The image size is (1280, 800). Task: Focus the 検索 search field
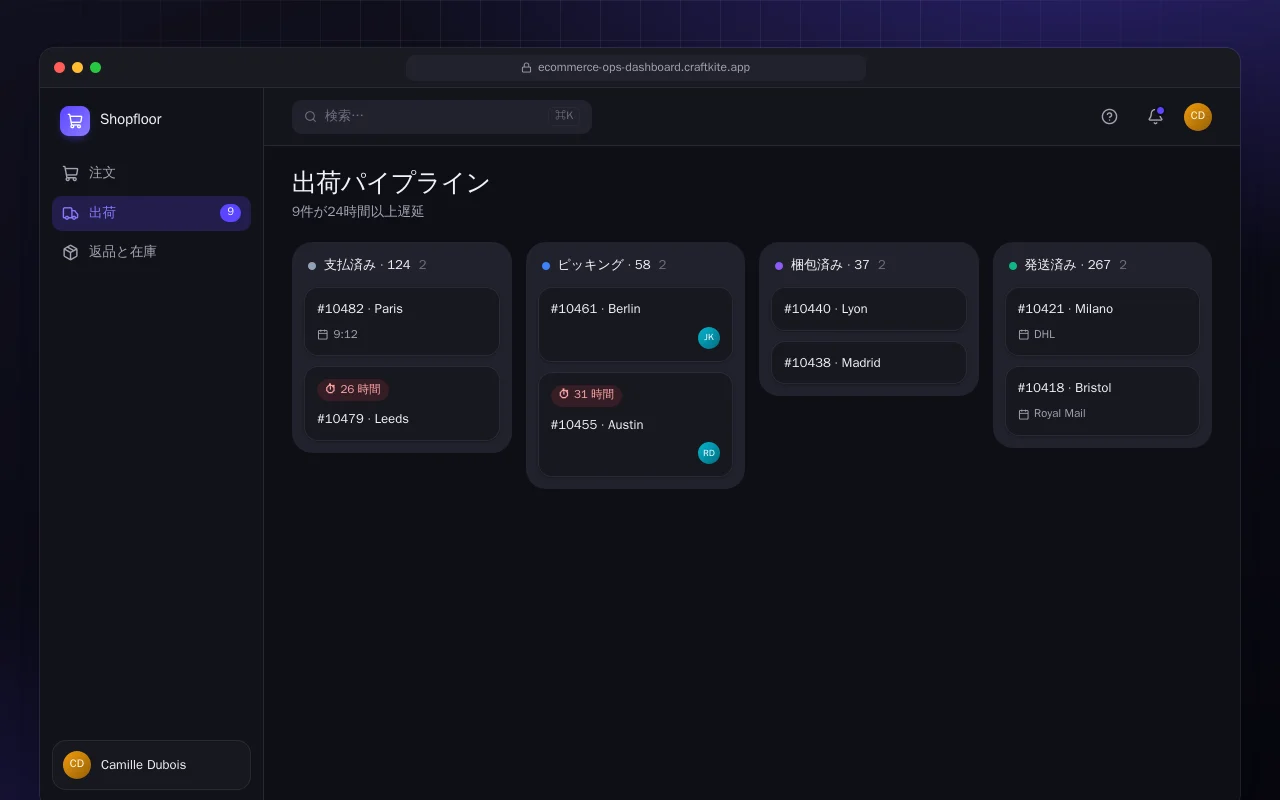[x=442, y=116]
